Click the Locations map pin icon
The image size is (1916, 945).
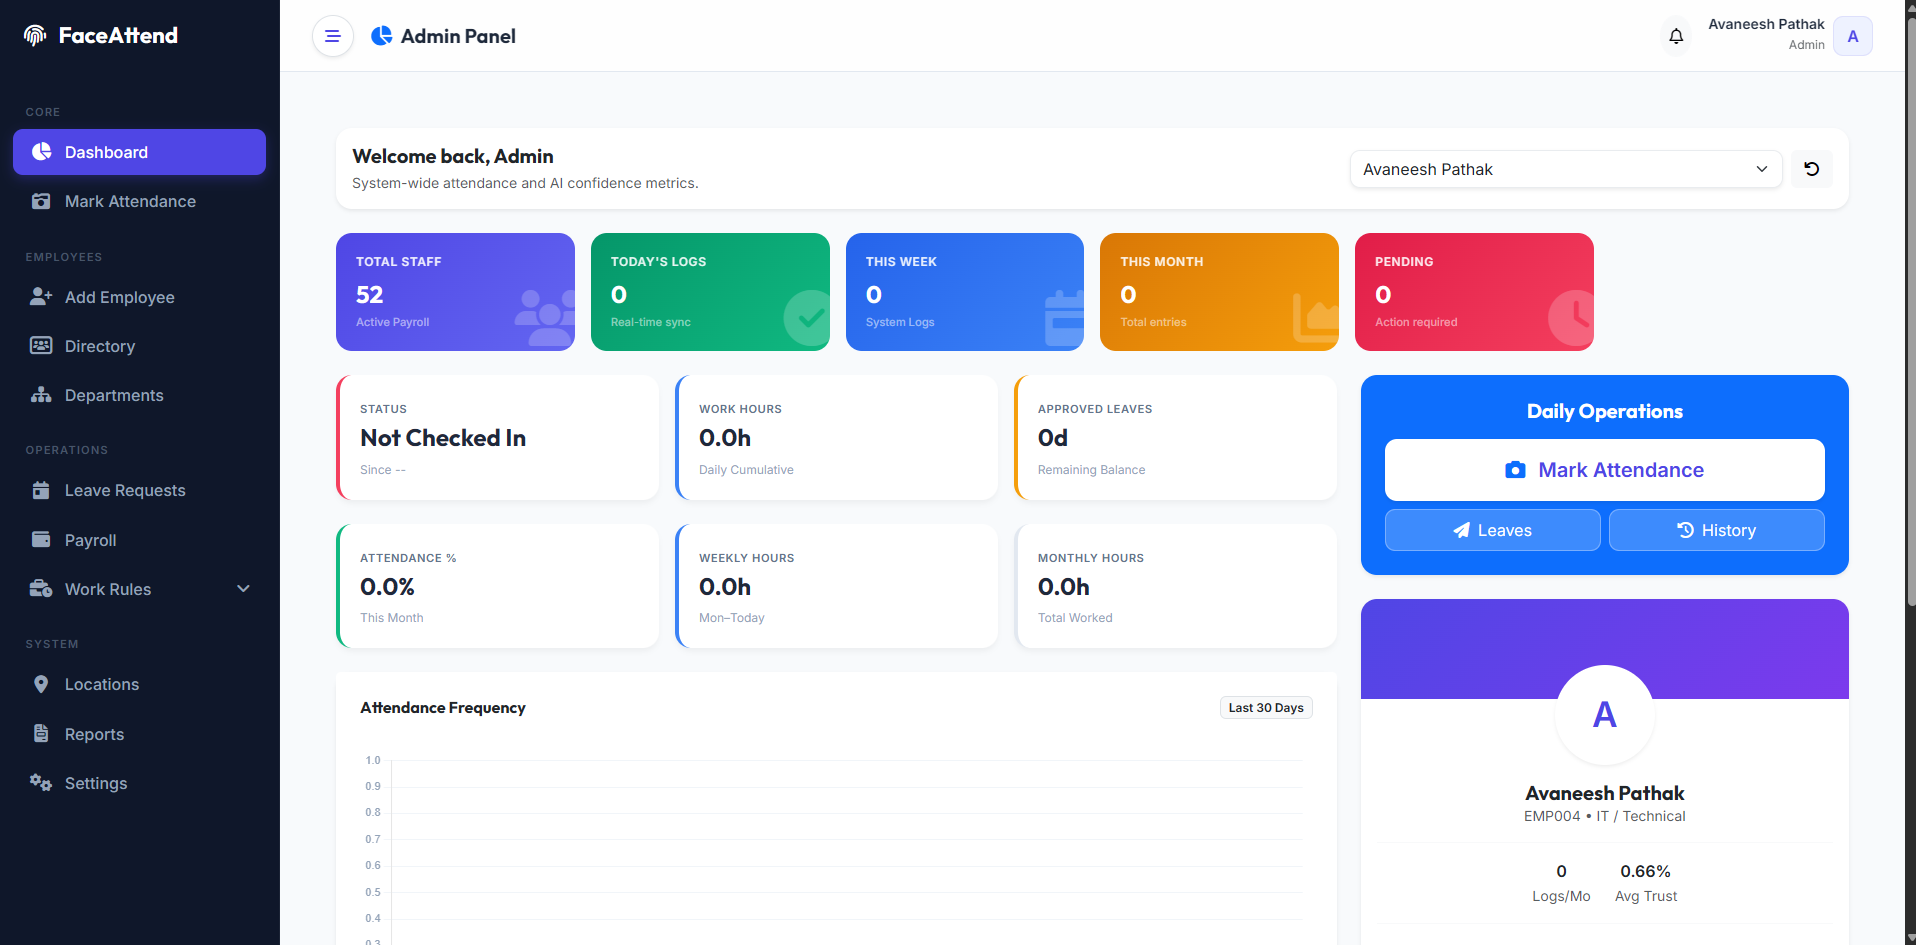(x=41, y=684)
